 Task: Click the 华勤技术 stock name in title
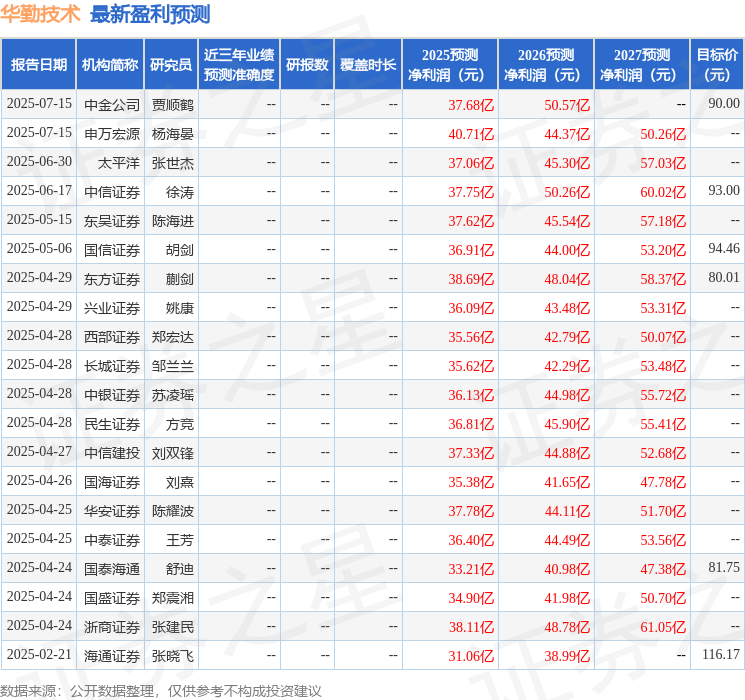41,14
